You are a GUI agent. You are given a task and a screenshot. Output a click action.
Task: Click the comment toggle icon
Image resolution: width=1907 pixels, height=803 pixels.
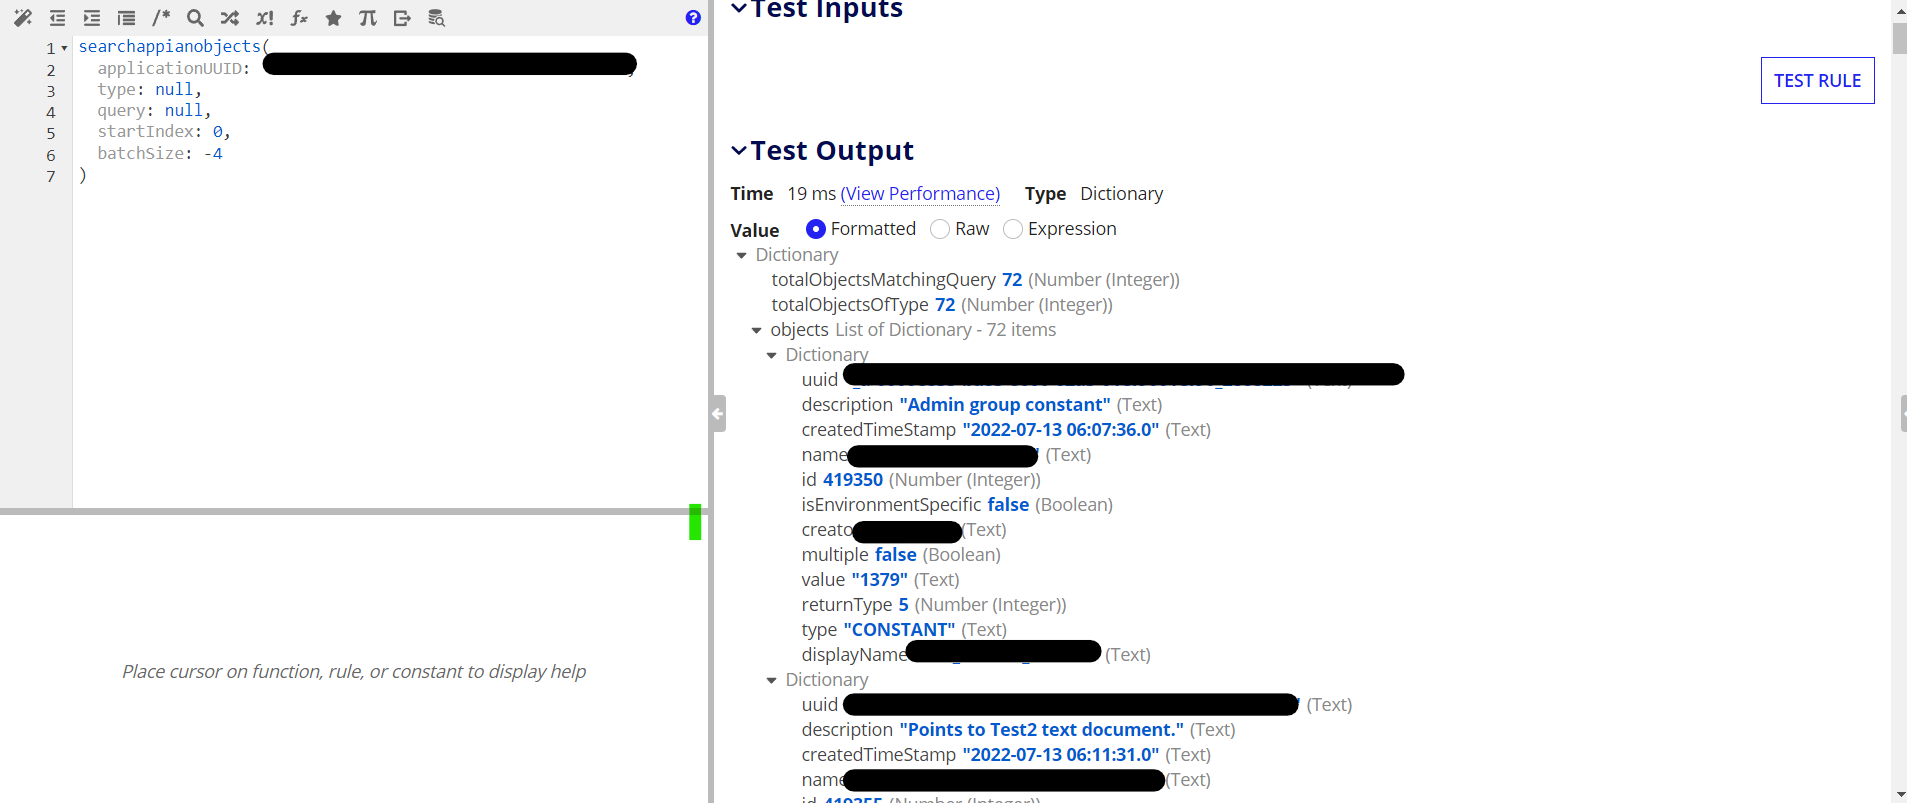pyautogui.click(x=161, y=18)
